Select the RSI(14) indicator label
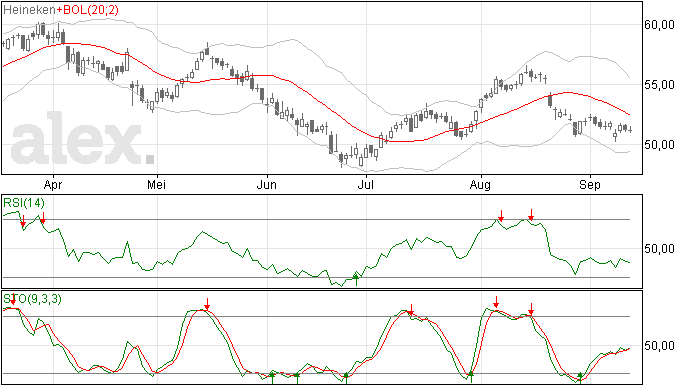 24,203
